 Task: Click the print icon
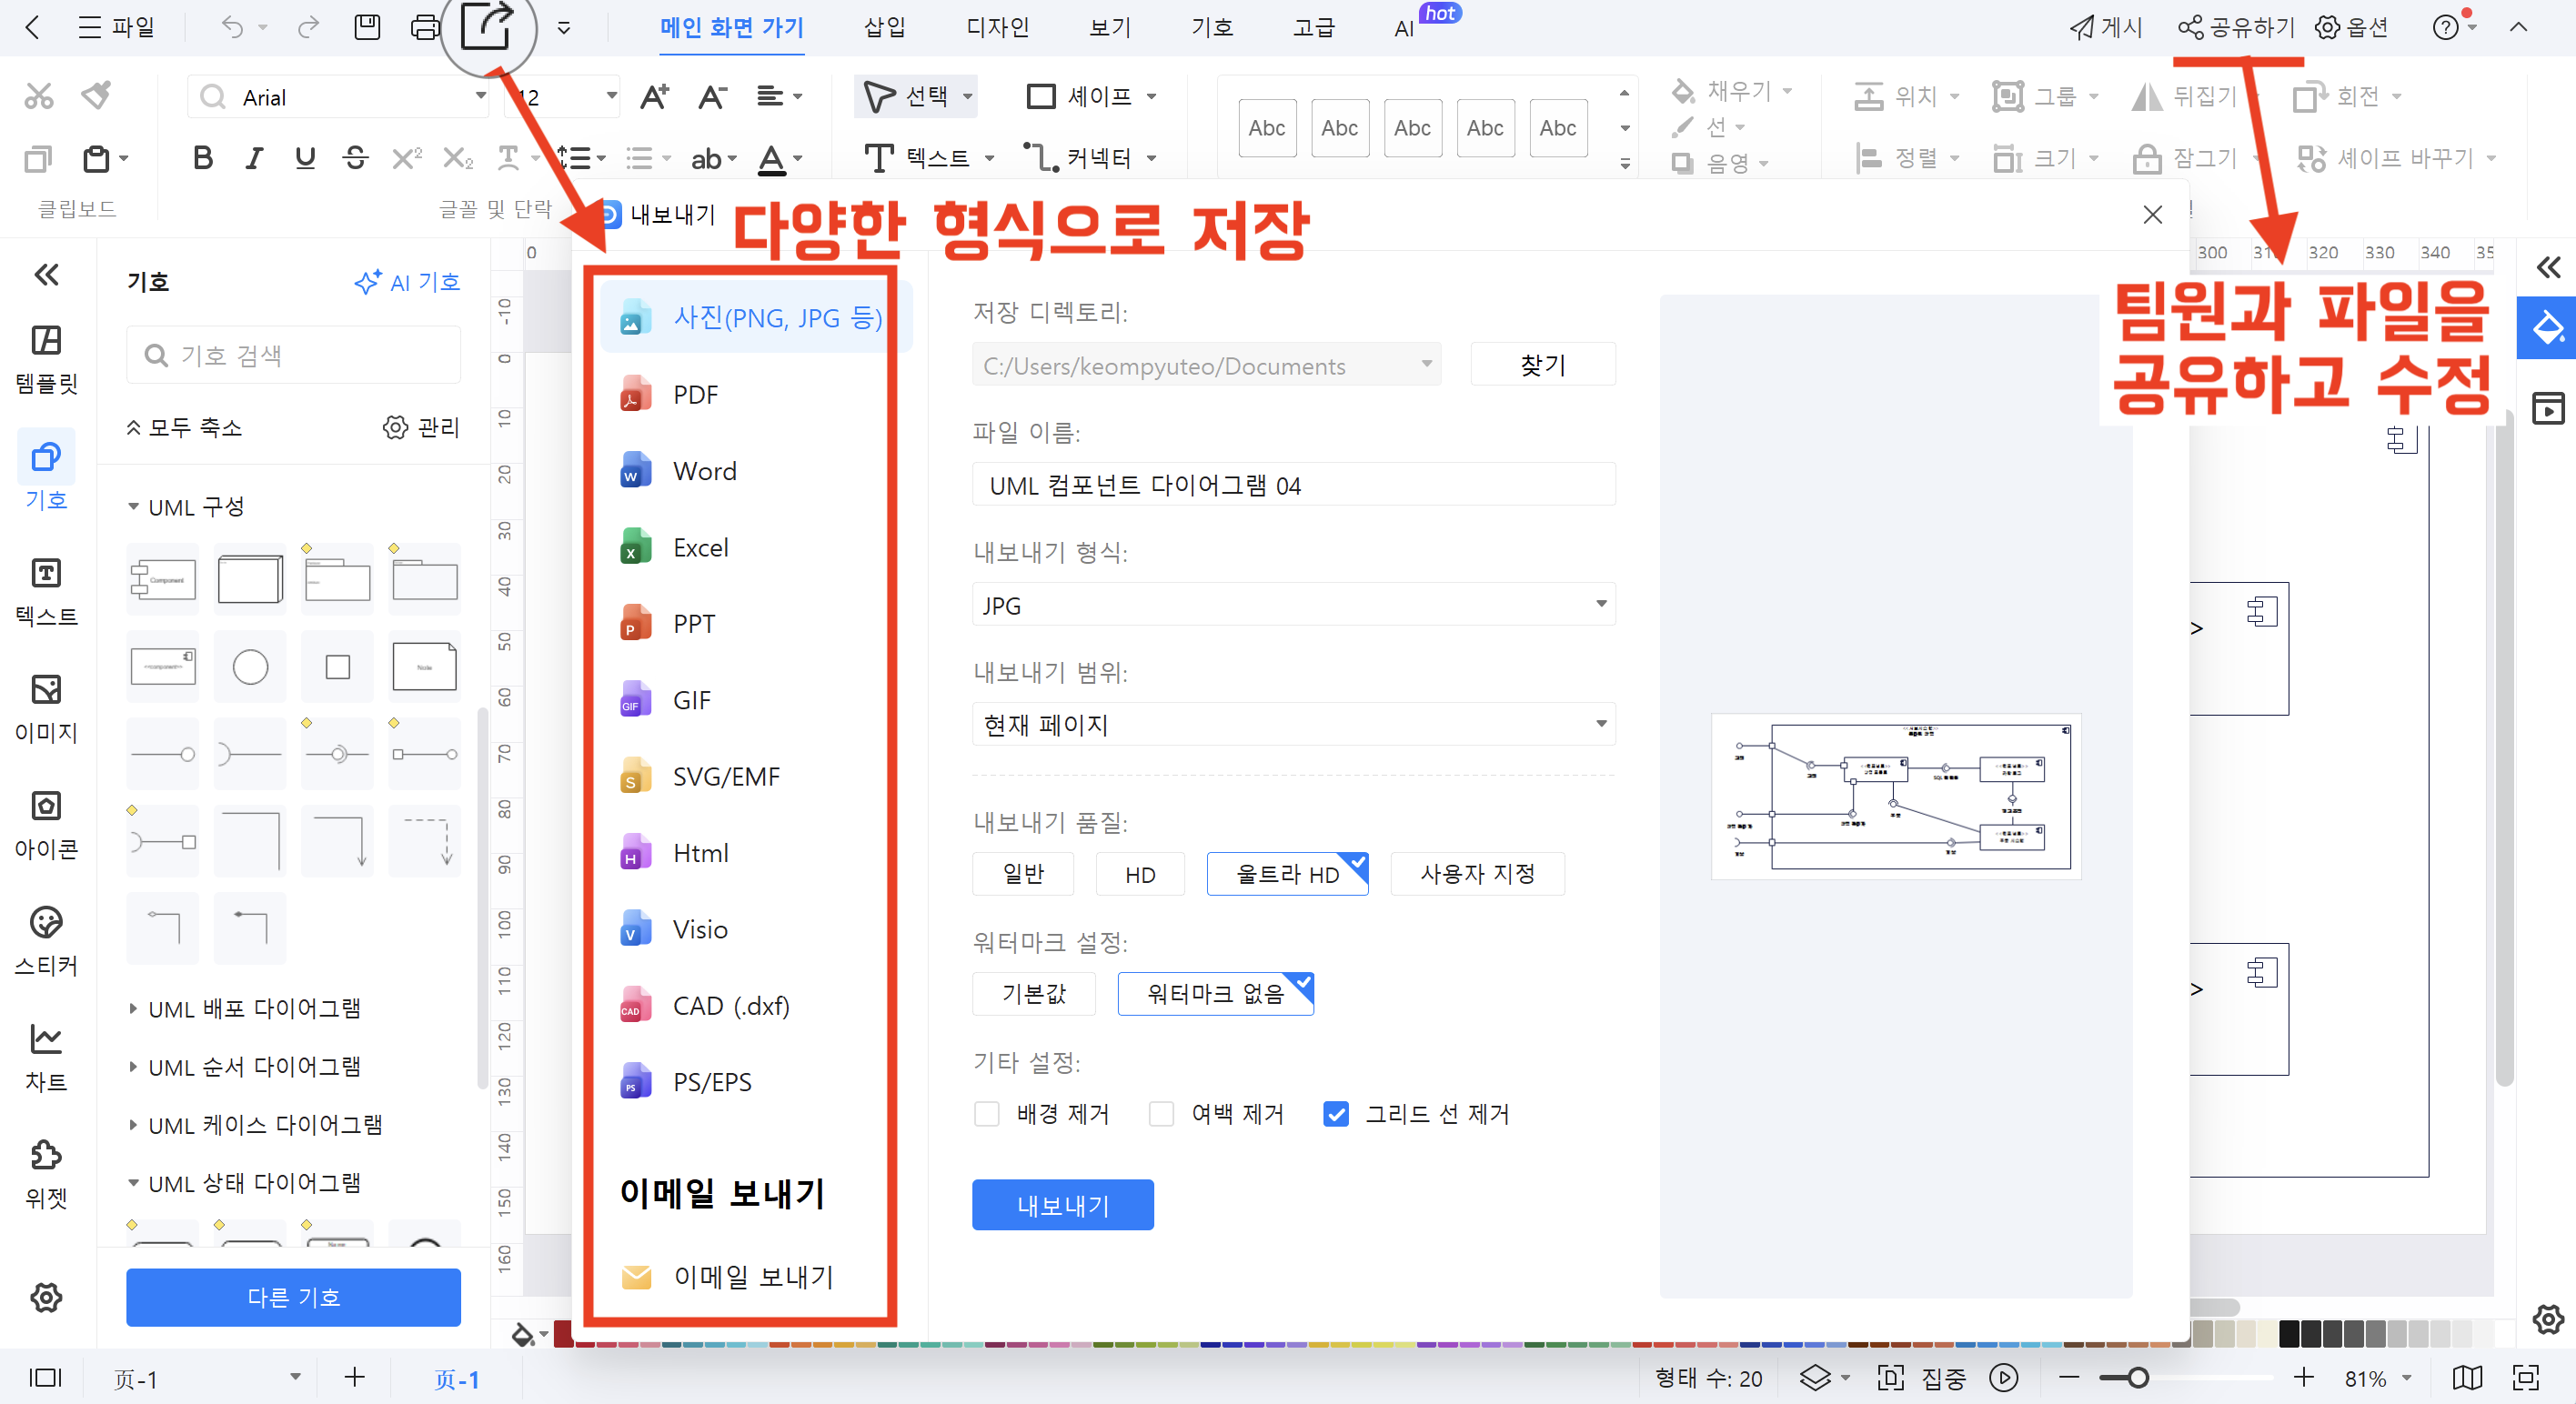(x=425, y=27)
